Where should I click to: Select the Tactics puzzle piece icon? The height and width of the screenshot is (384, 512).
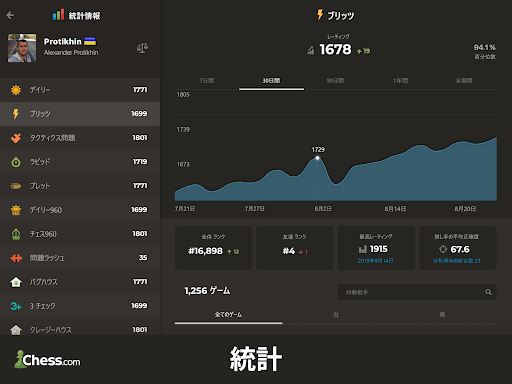16,138
